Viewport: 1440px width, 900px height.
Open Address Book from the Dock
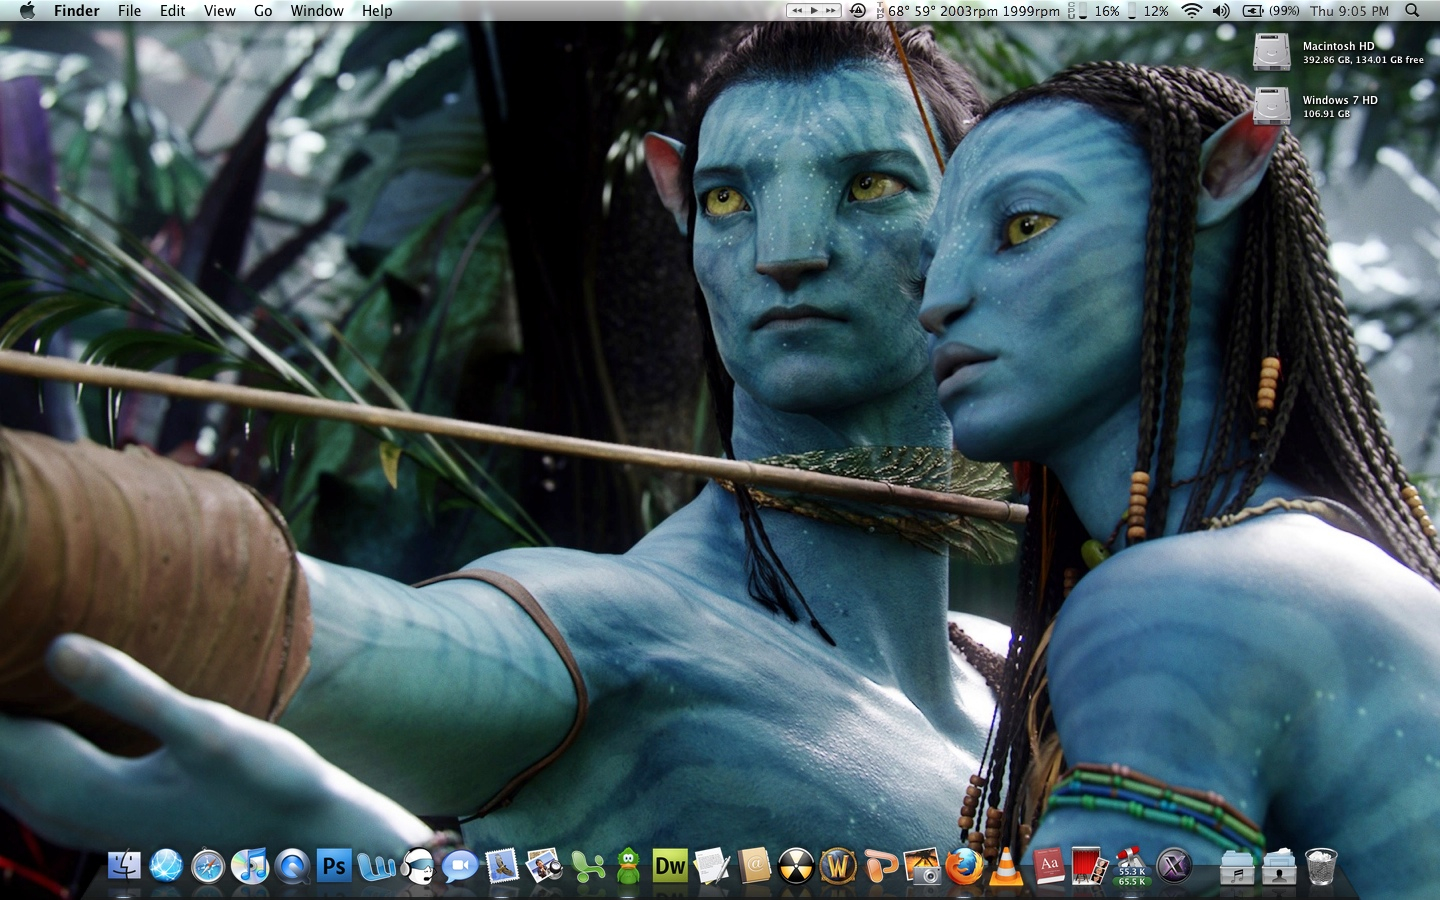pos(754,865)
